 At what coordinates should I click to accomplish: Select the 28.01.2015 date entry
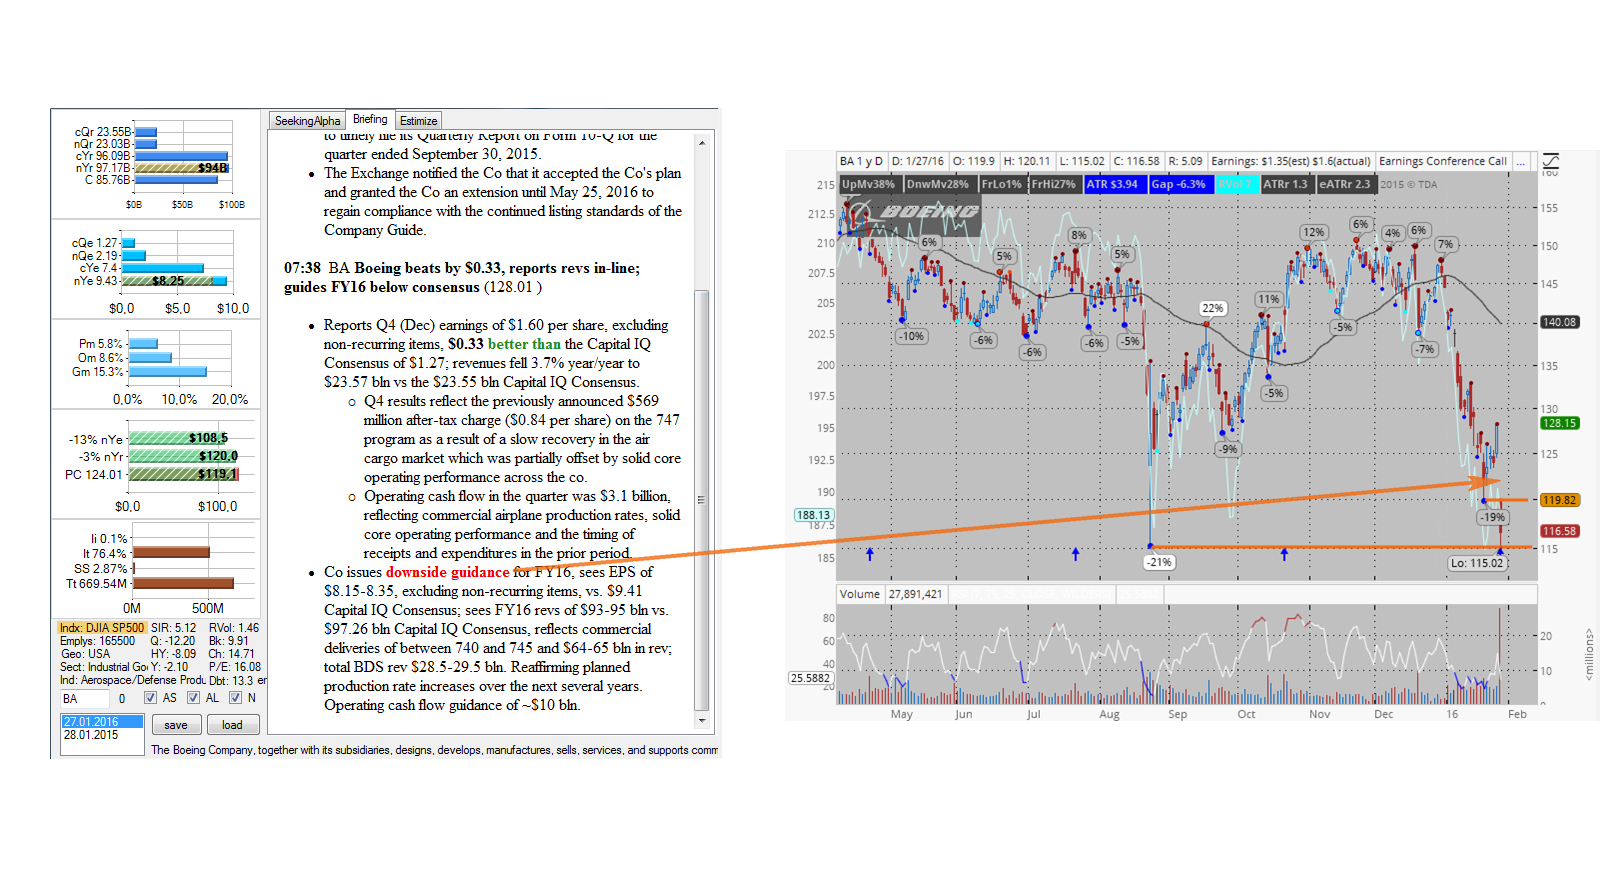pos(91,735)
